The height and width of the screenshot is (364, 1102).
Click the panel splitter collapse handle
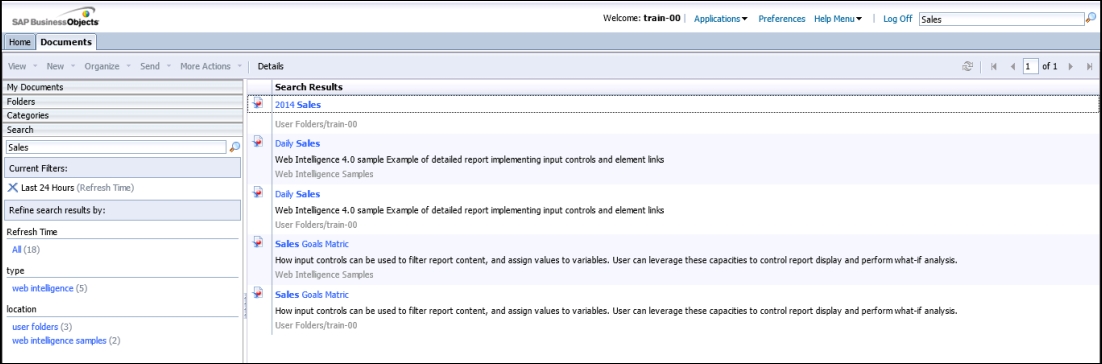245,306
